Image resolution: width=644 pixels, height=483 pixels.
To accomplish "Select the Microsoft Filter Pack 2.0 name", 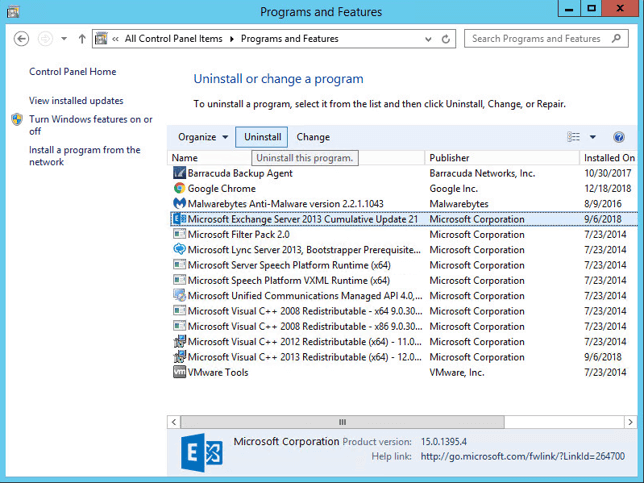I will pos(239,235).
